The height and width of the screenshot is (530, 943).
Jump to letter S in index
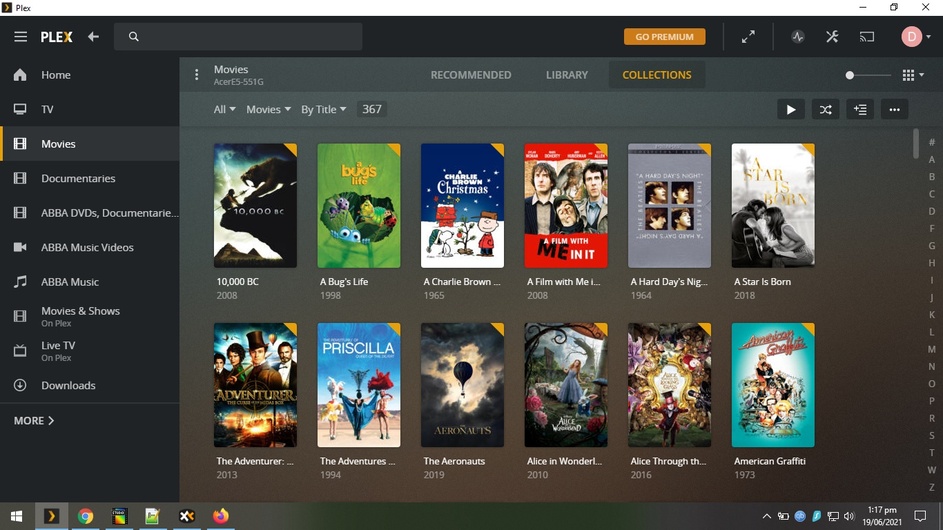click(x=932, y=436)
